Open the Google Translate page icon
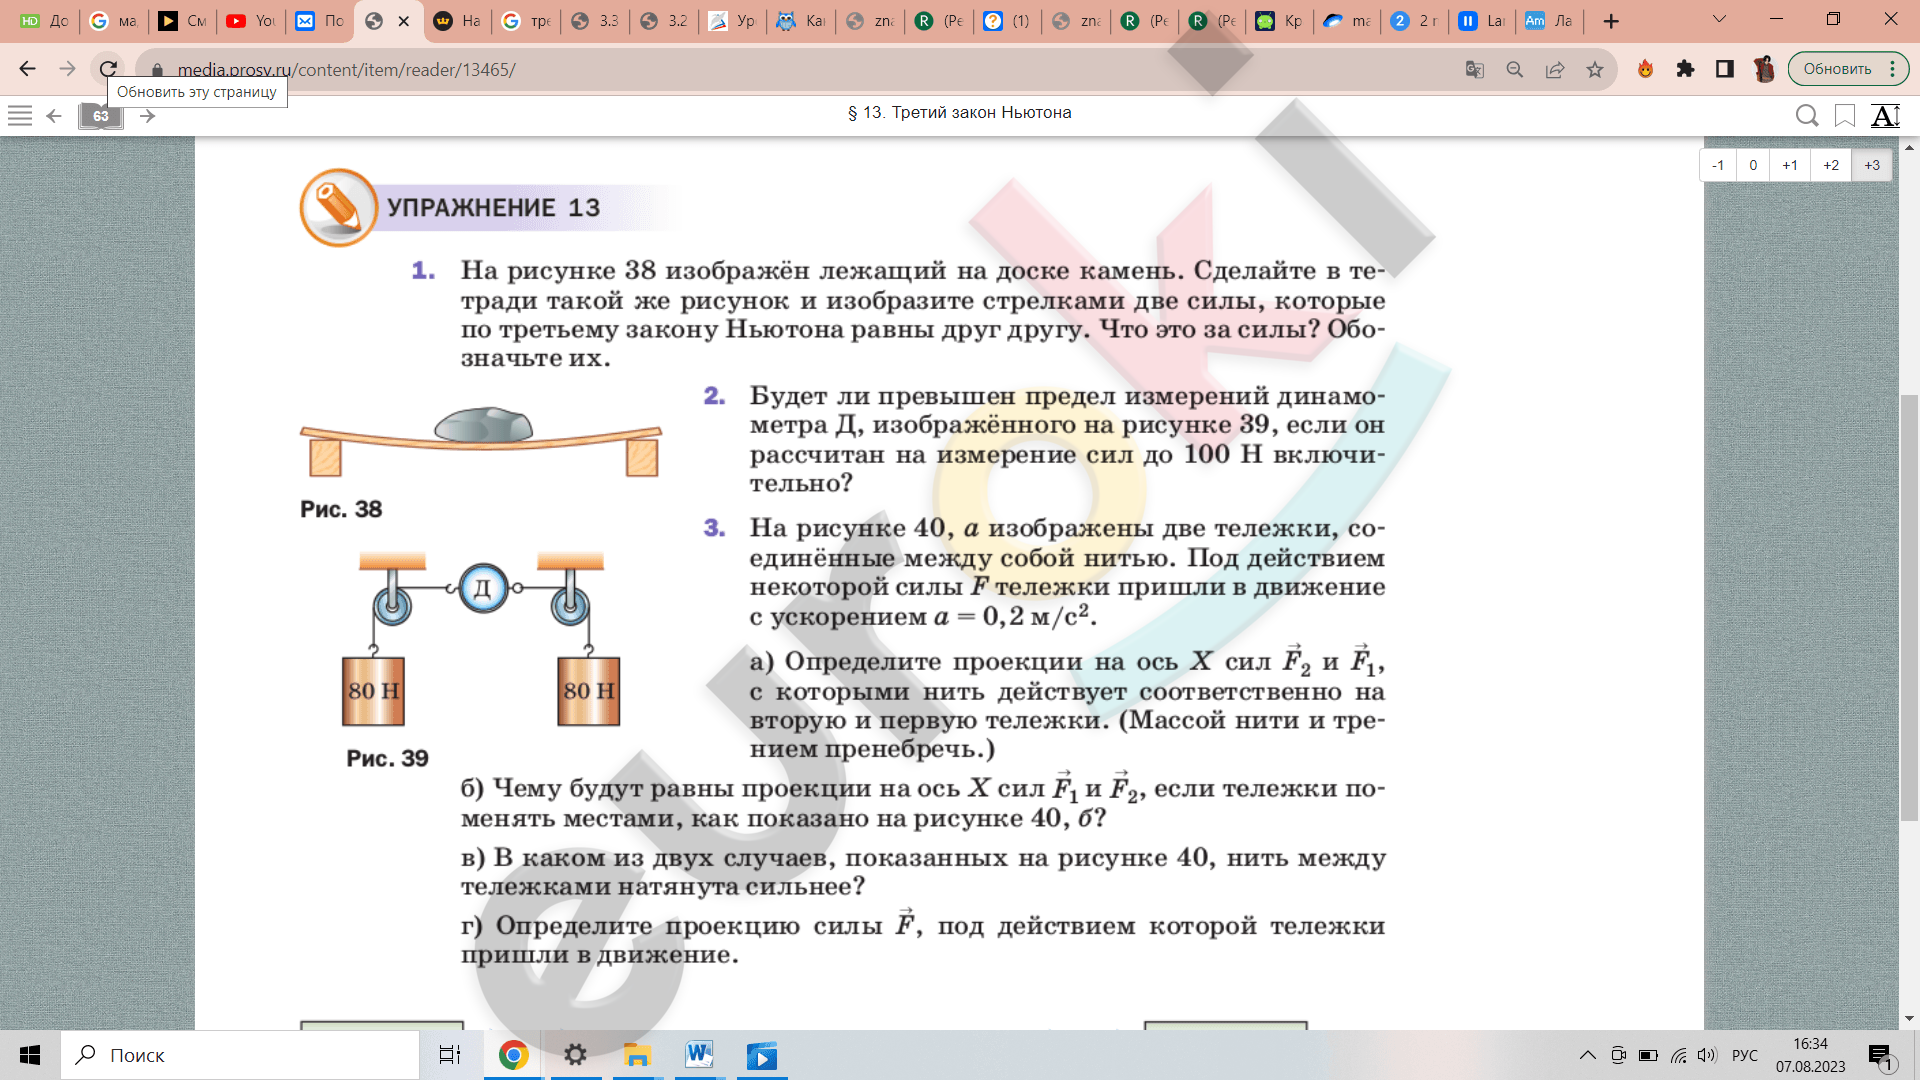Image resolution: width=1920 pixels, height=1080 pixels. pos(1474,69)
